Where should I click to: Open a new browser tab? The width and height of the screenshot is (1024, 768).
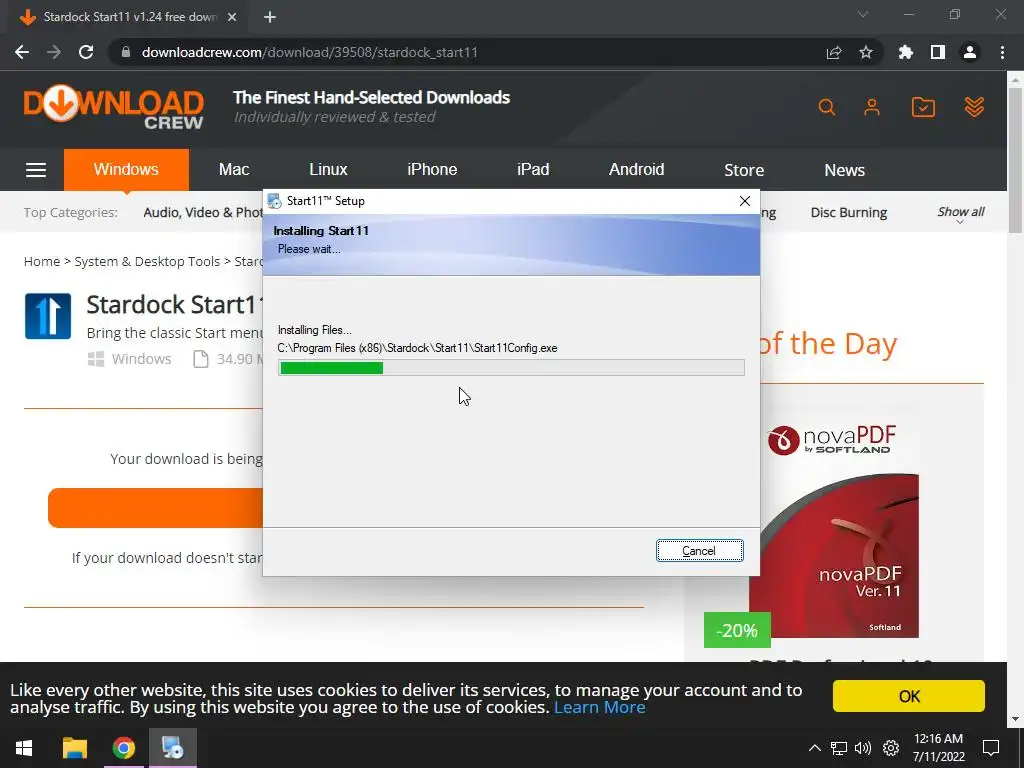[270, 17]
